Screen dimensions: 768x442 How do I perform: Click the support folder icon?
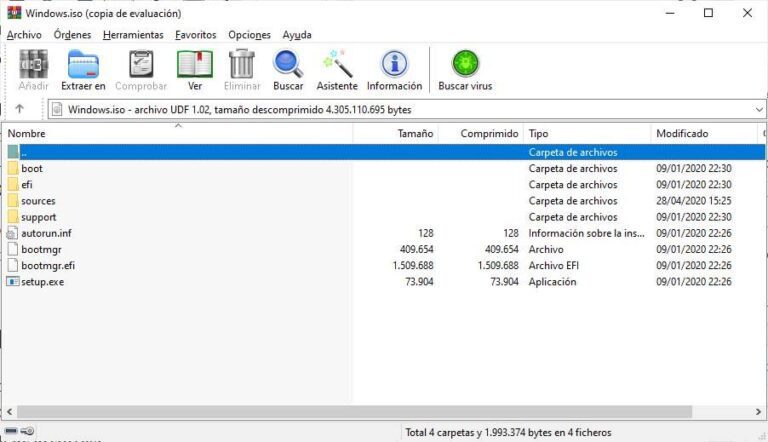coord(13,217)
